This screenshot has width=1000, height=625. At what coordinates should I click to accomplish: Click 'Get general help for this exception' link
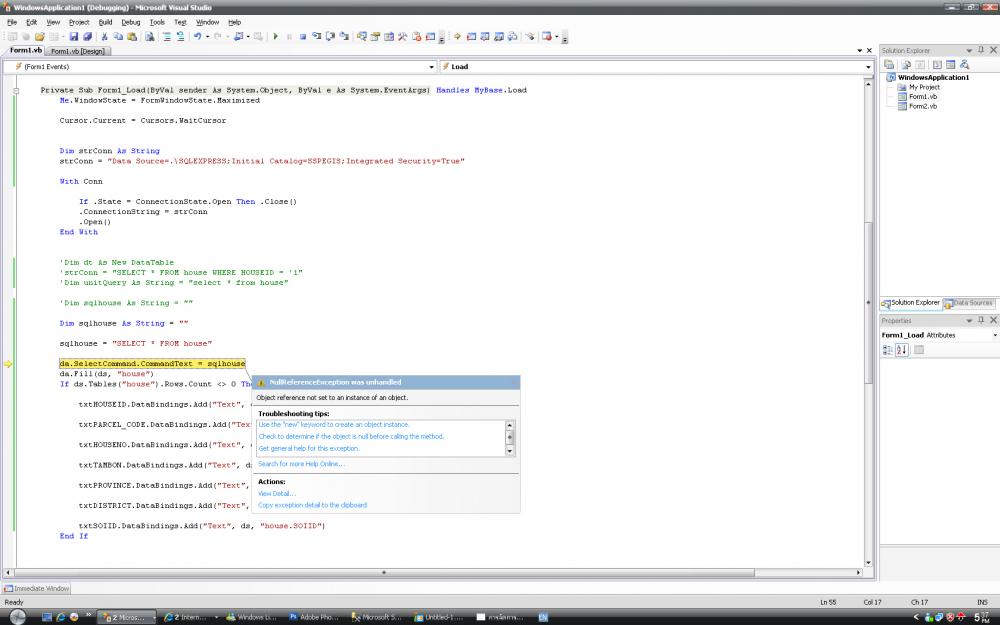click(x=309, y=449)
